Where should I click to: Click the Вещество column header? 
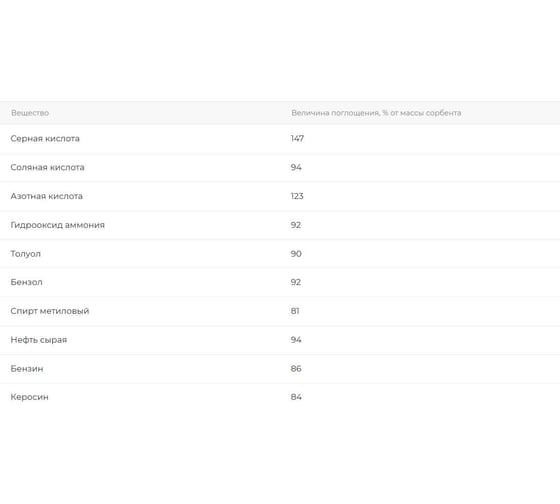[30, 113]
